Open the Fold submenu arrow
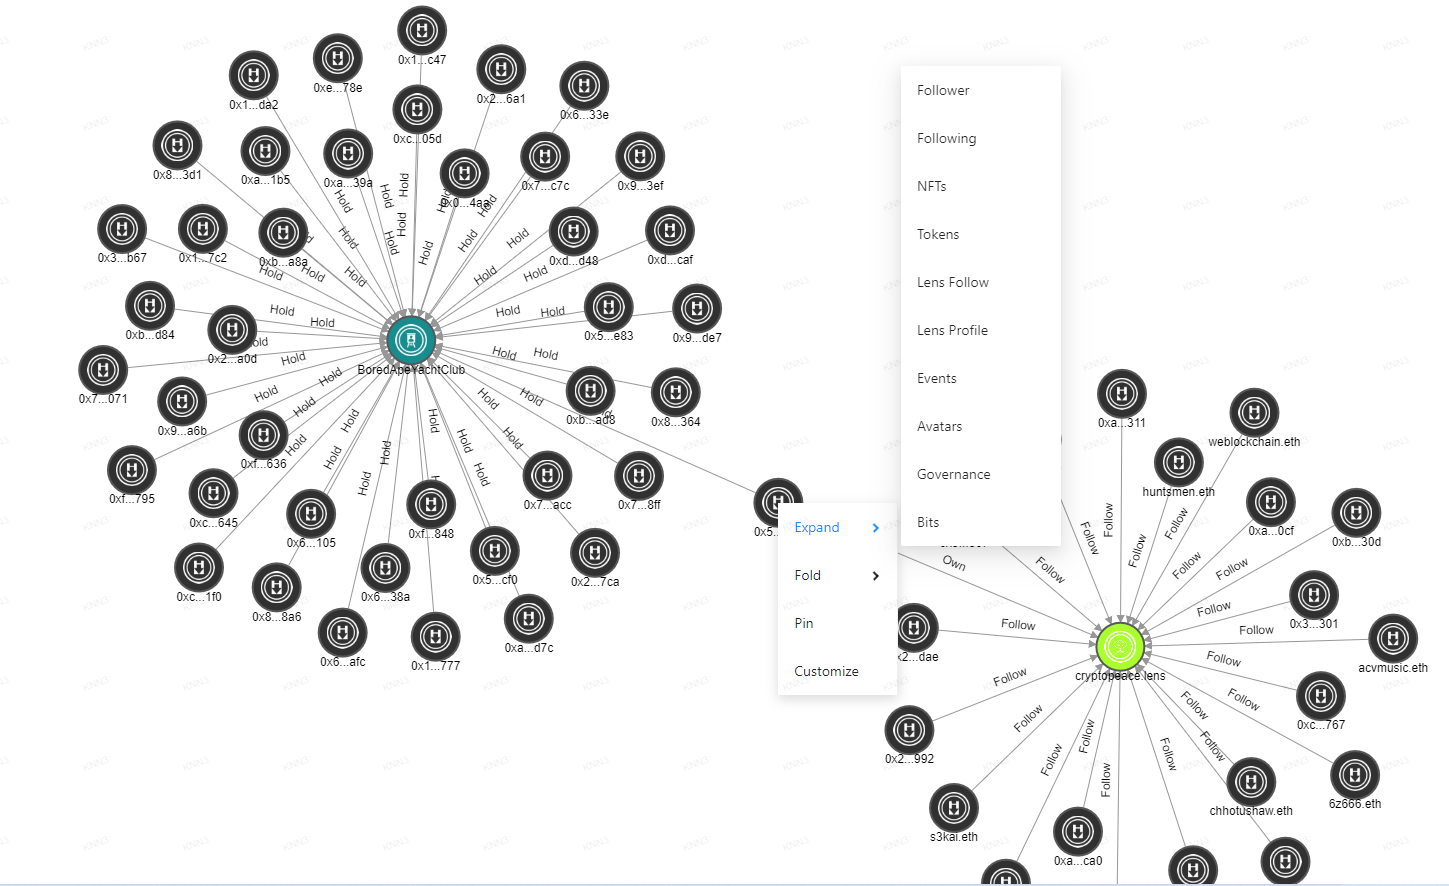 (876, 576)
